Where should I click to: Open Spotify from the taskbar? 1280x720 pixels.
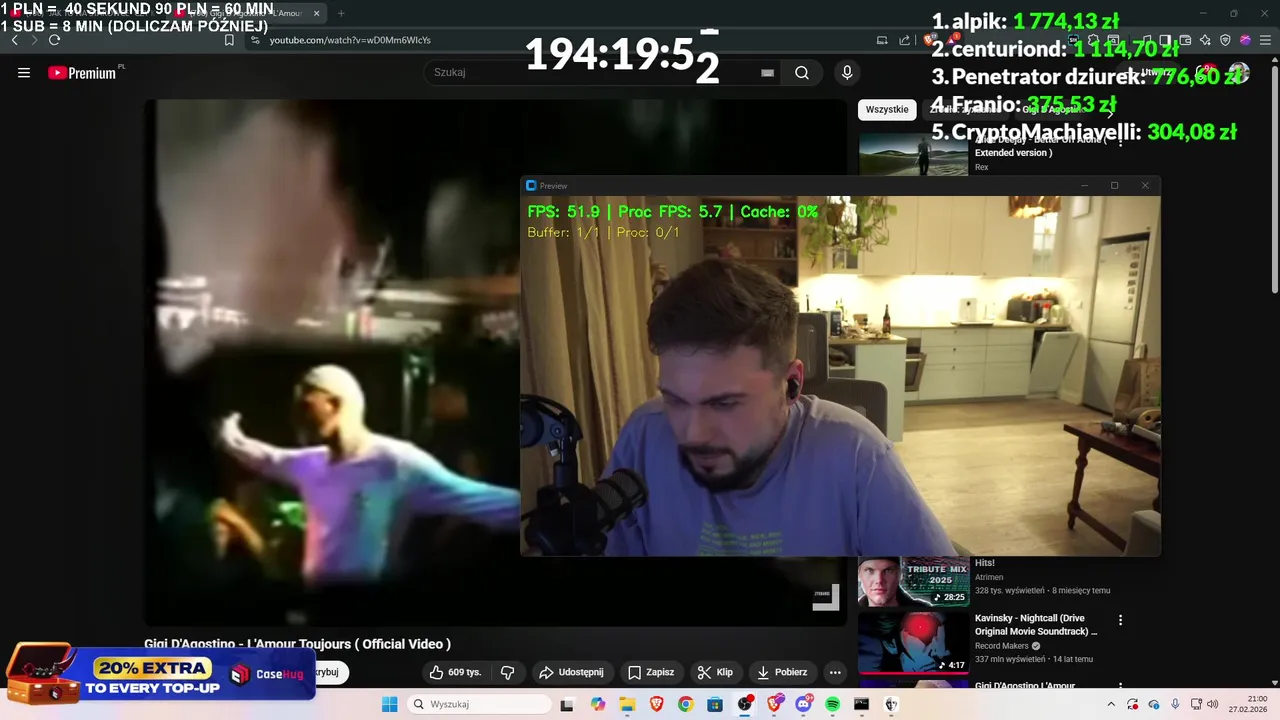(x=833, y=704)
